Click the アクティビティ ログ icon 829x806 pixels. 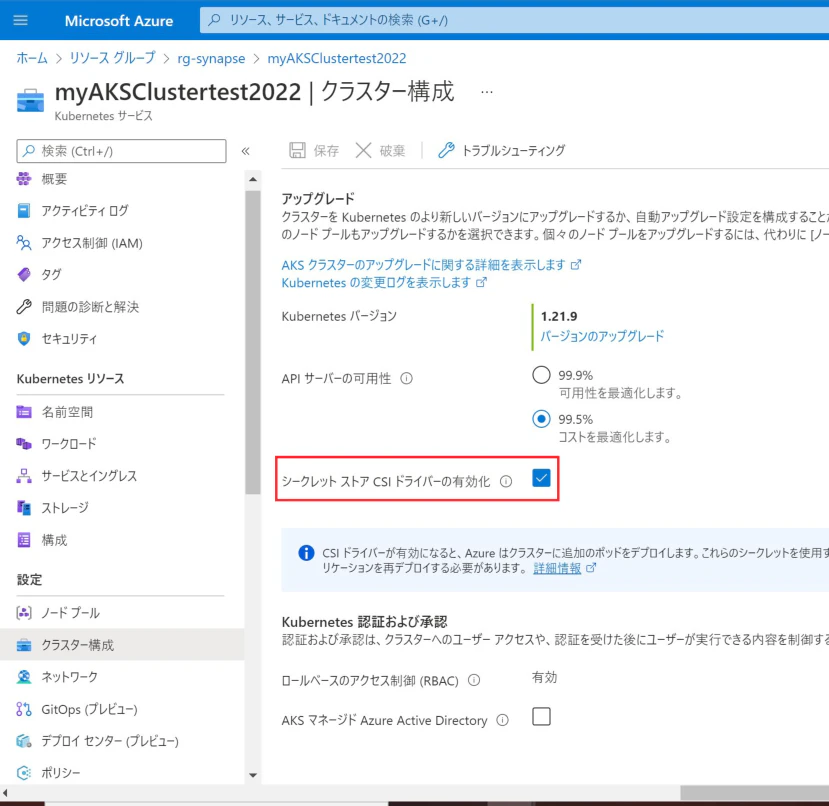coord(24,210)
